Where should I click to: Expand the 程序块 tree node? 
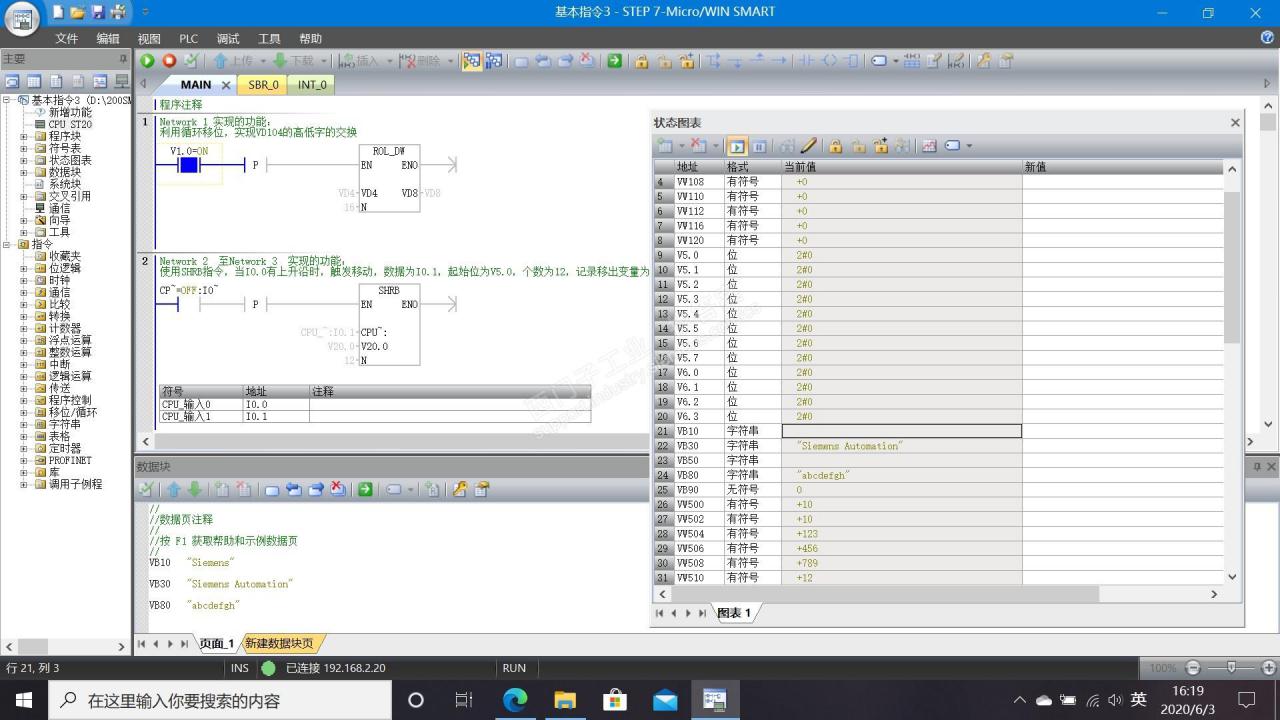[24, 136]
